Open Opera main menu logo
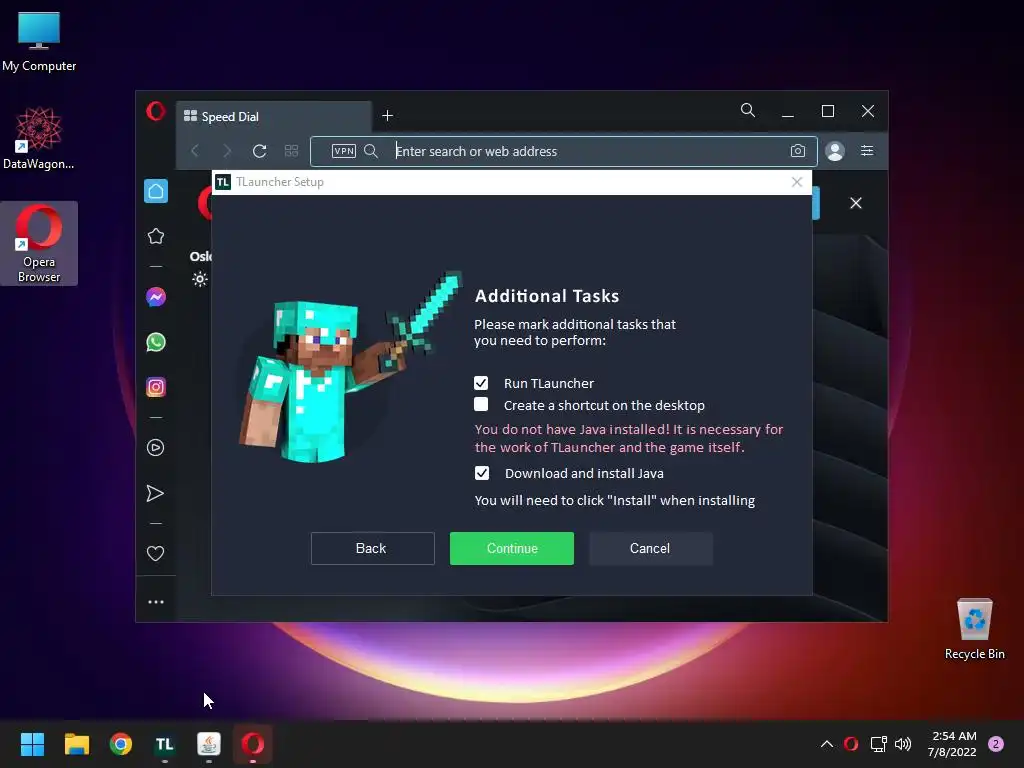The image size is (1024, 768). pyautogui.click(x=155, y=111)
